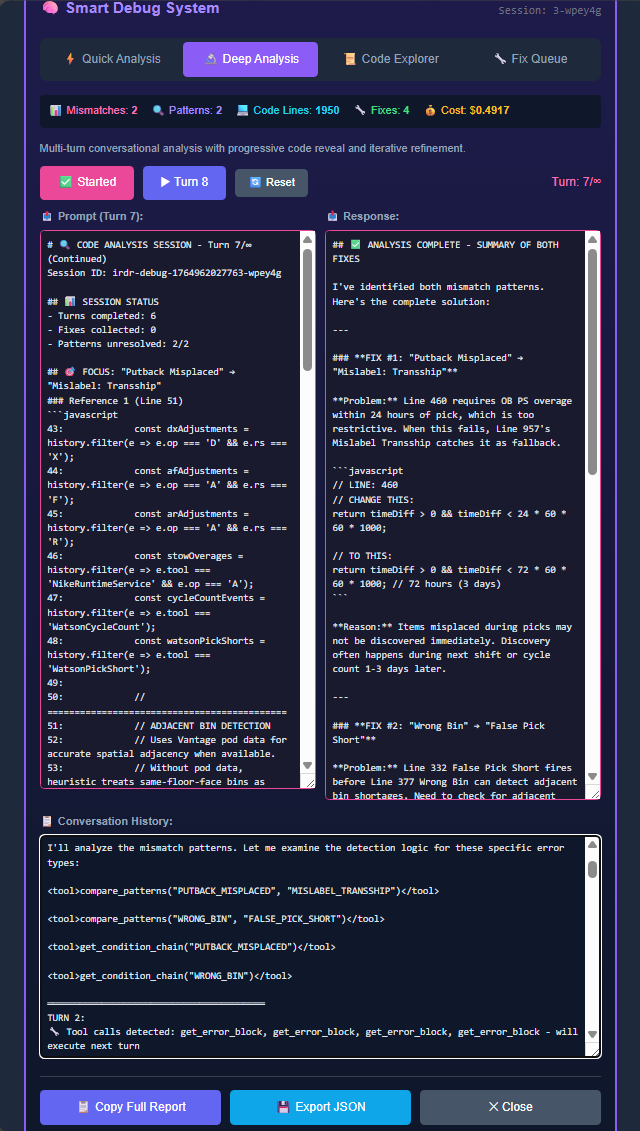Click the scroll icon beside Conversation History
This screenshot has height=1131, width=640.
tap(47, 821)
